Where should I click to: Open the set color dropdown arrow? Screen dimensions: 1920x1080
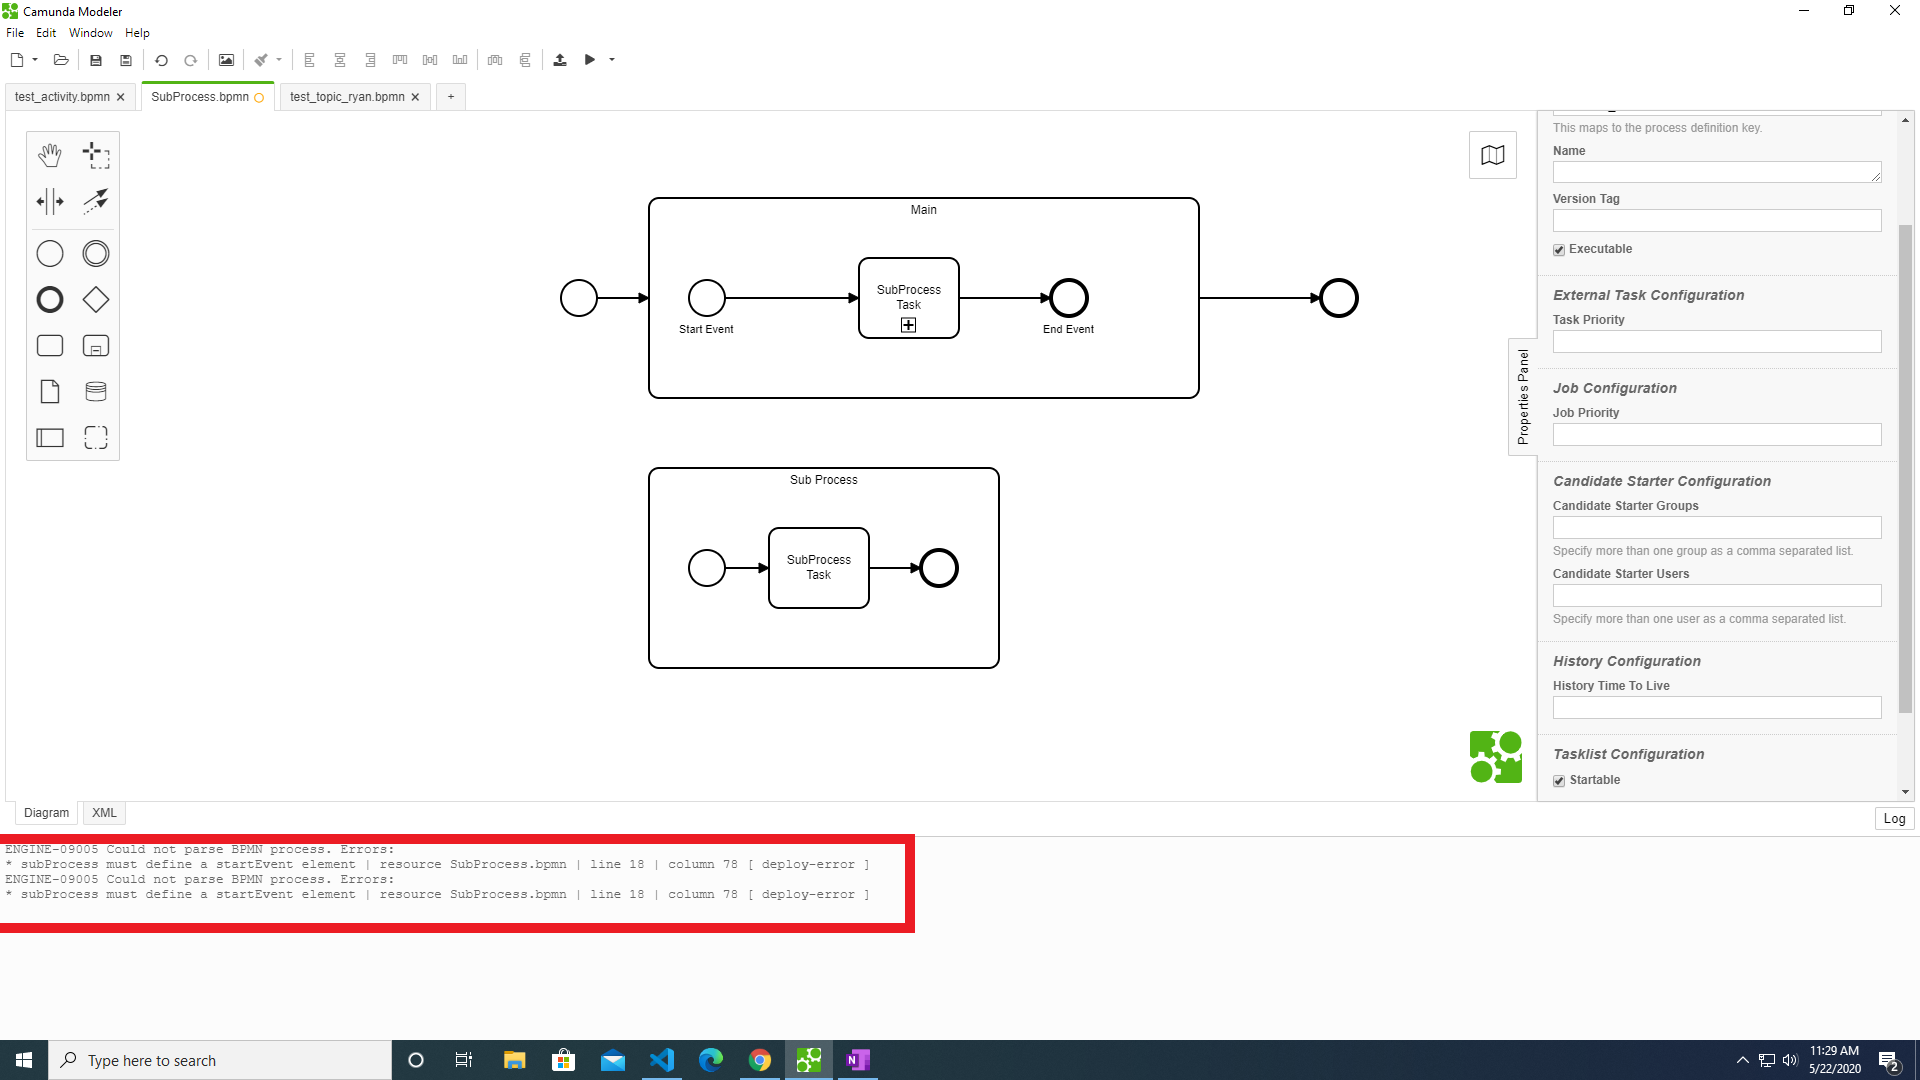[x=279, y=60]
